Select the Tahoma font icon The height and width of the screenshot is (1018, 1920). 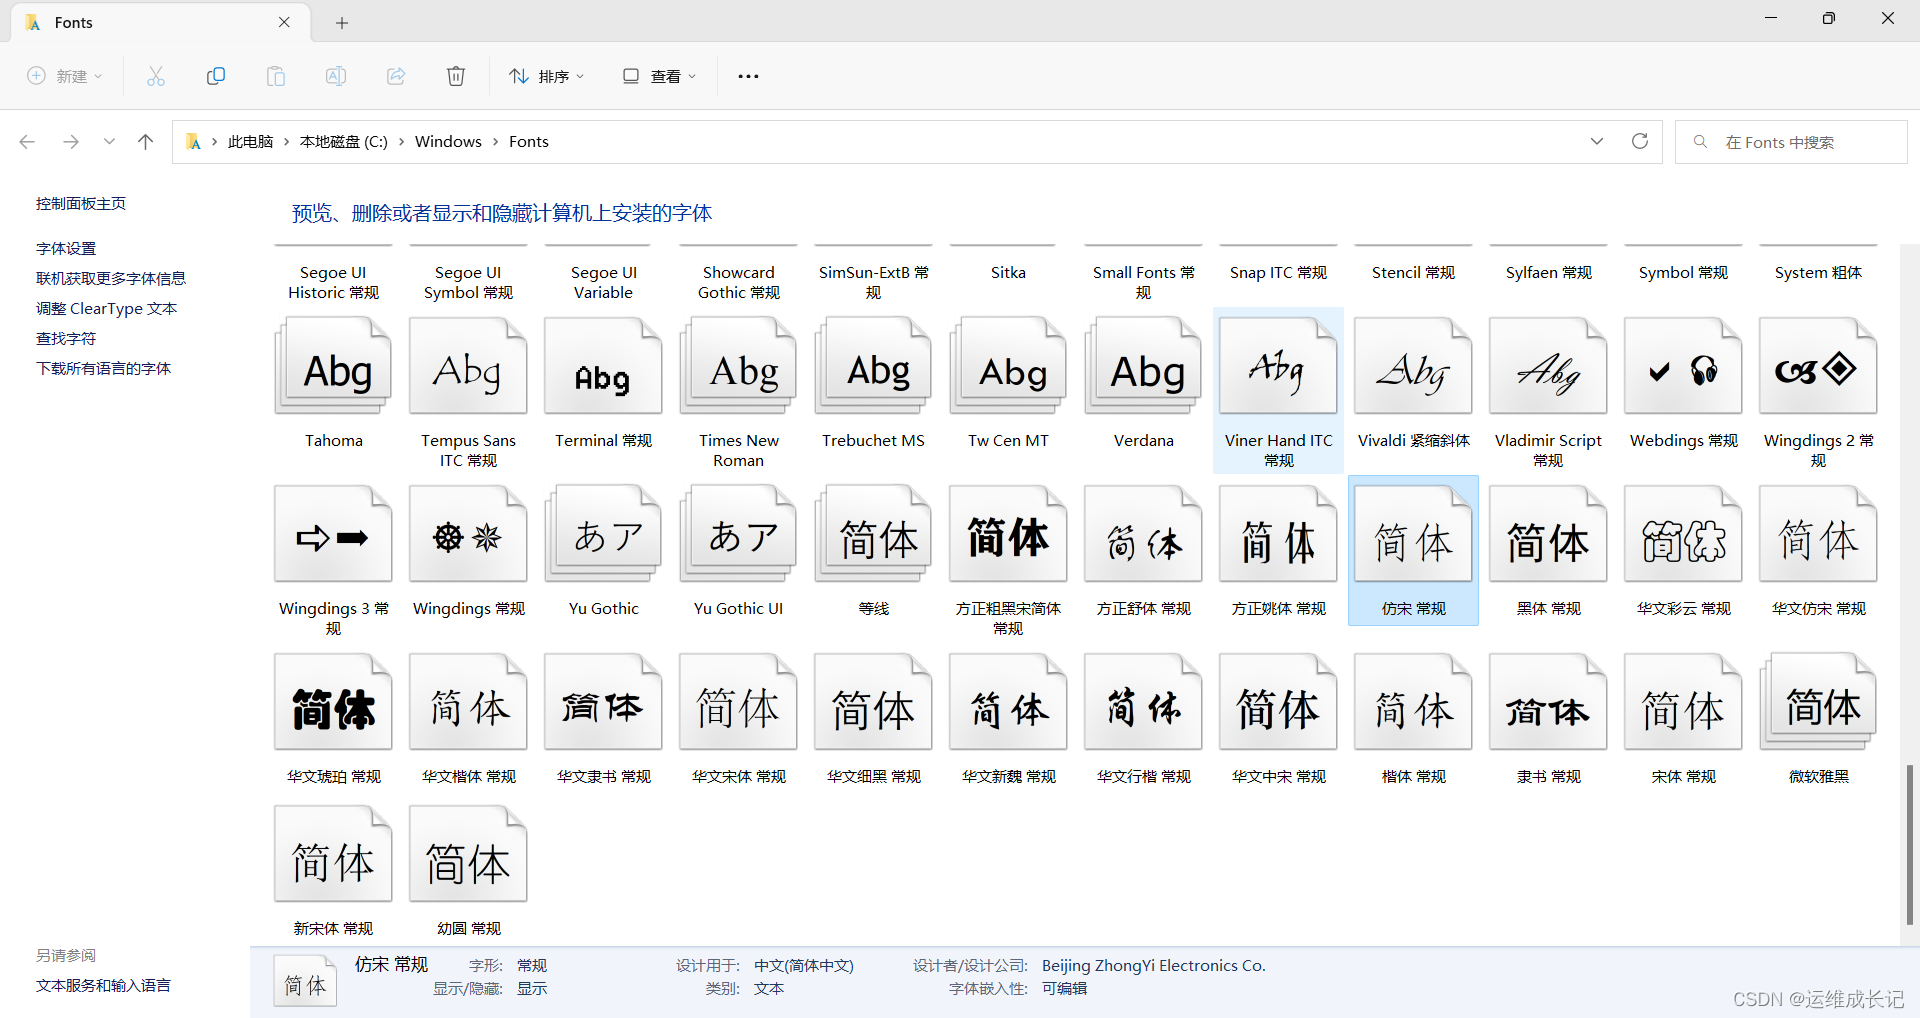click(x=333, y=366)
